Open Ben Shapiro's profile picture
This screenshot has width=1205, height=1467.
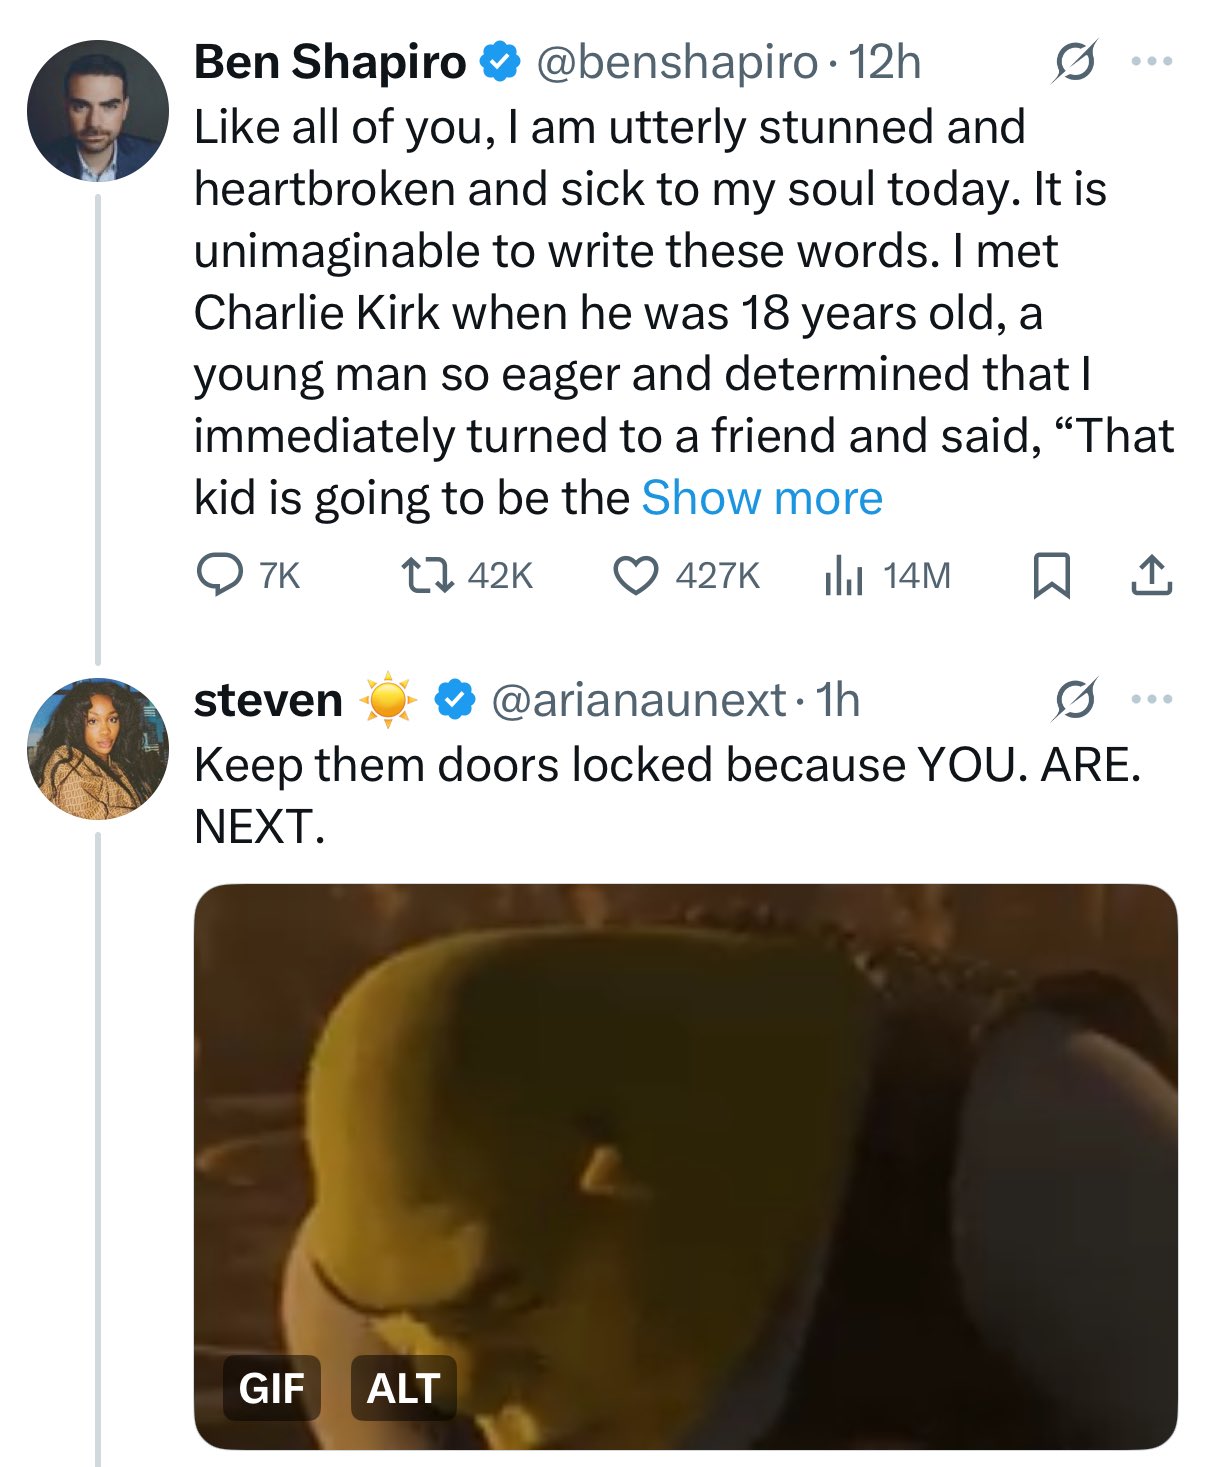click(x=97, y=110)
